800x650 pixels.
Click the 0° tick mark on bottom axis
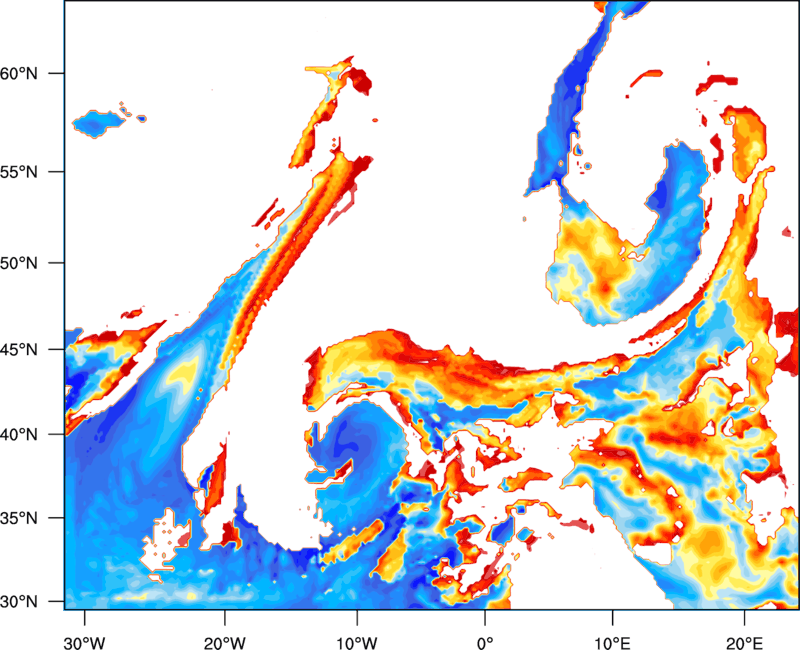point(485,616)
